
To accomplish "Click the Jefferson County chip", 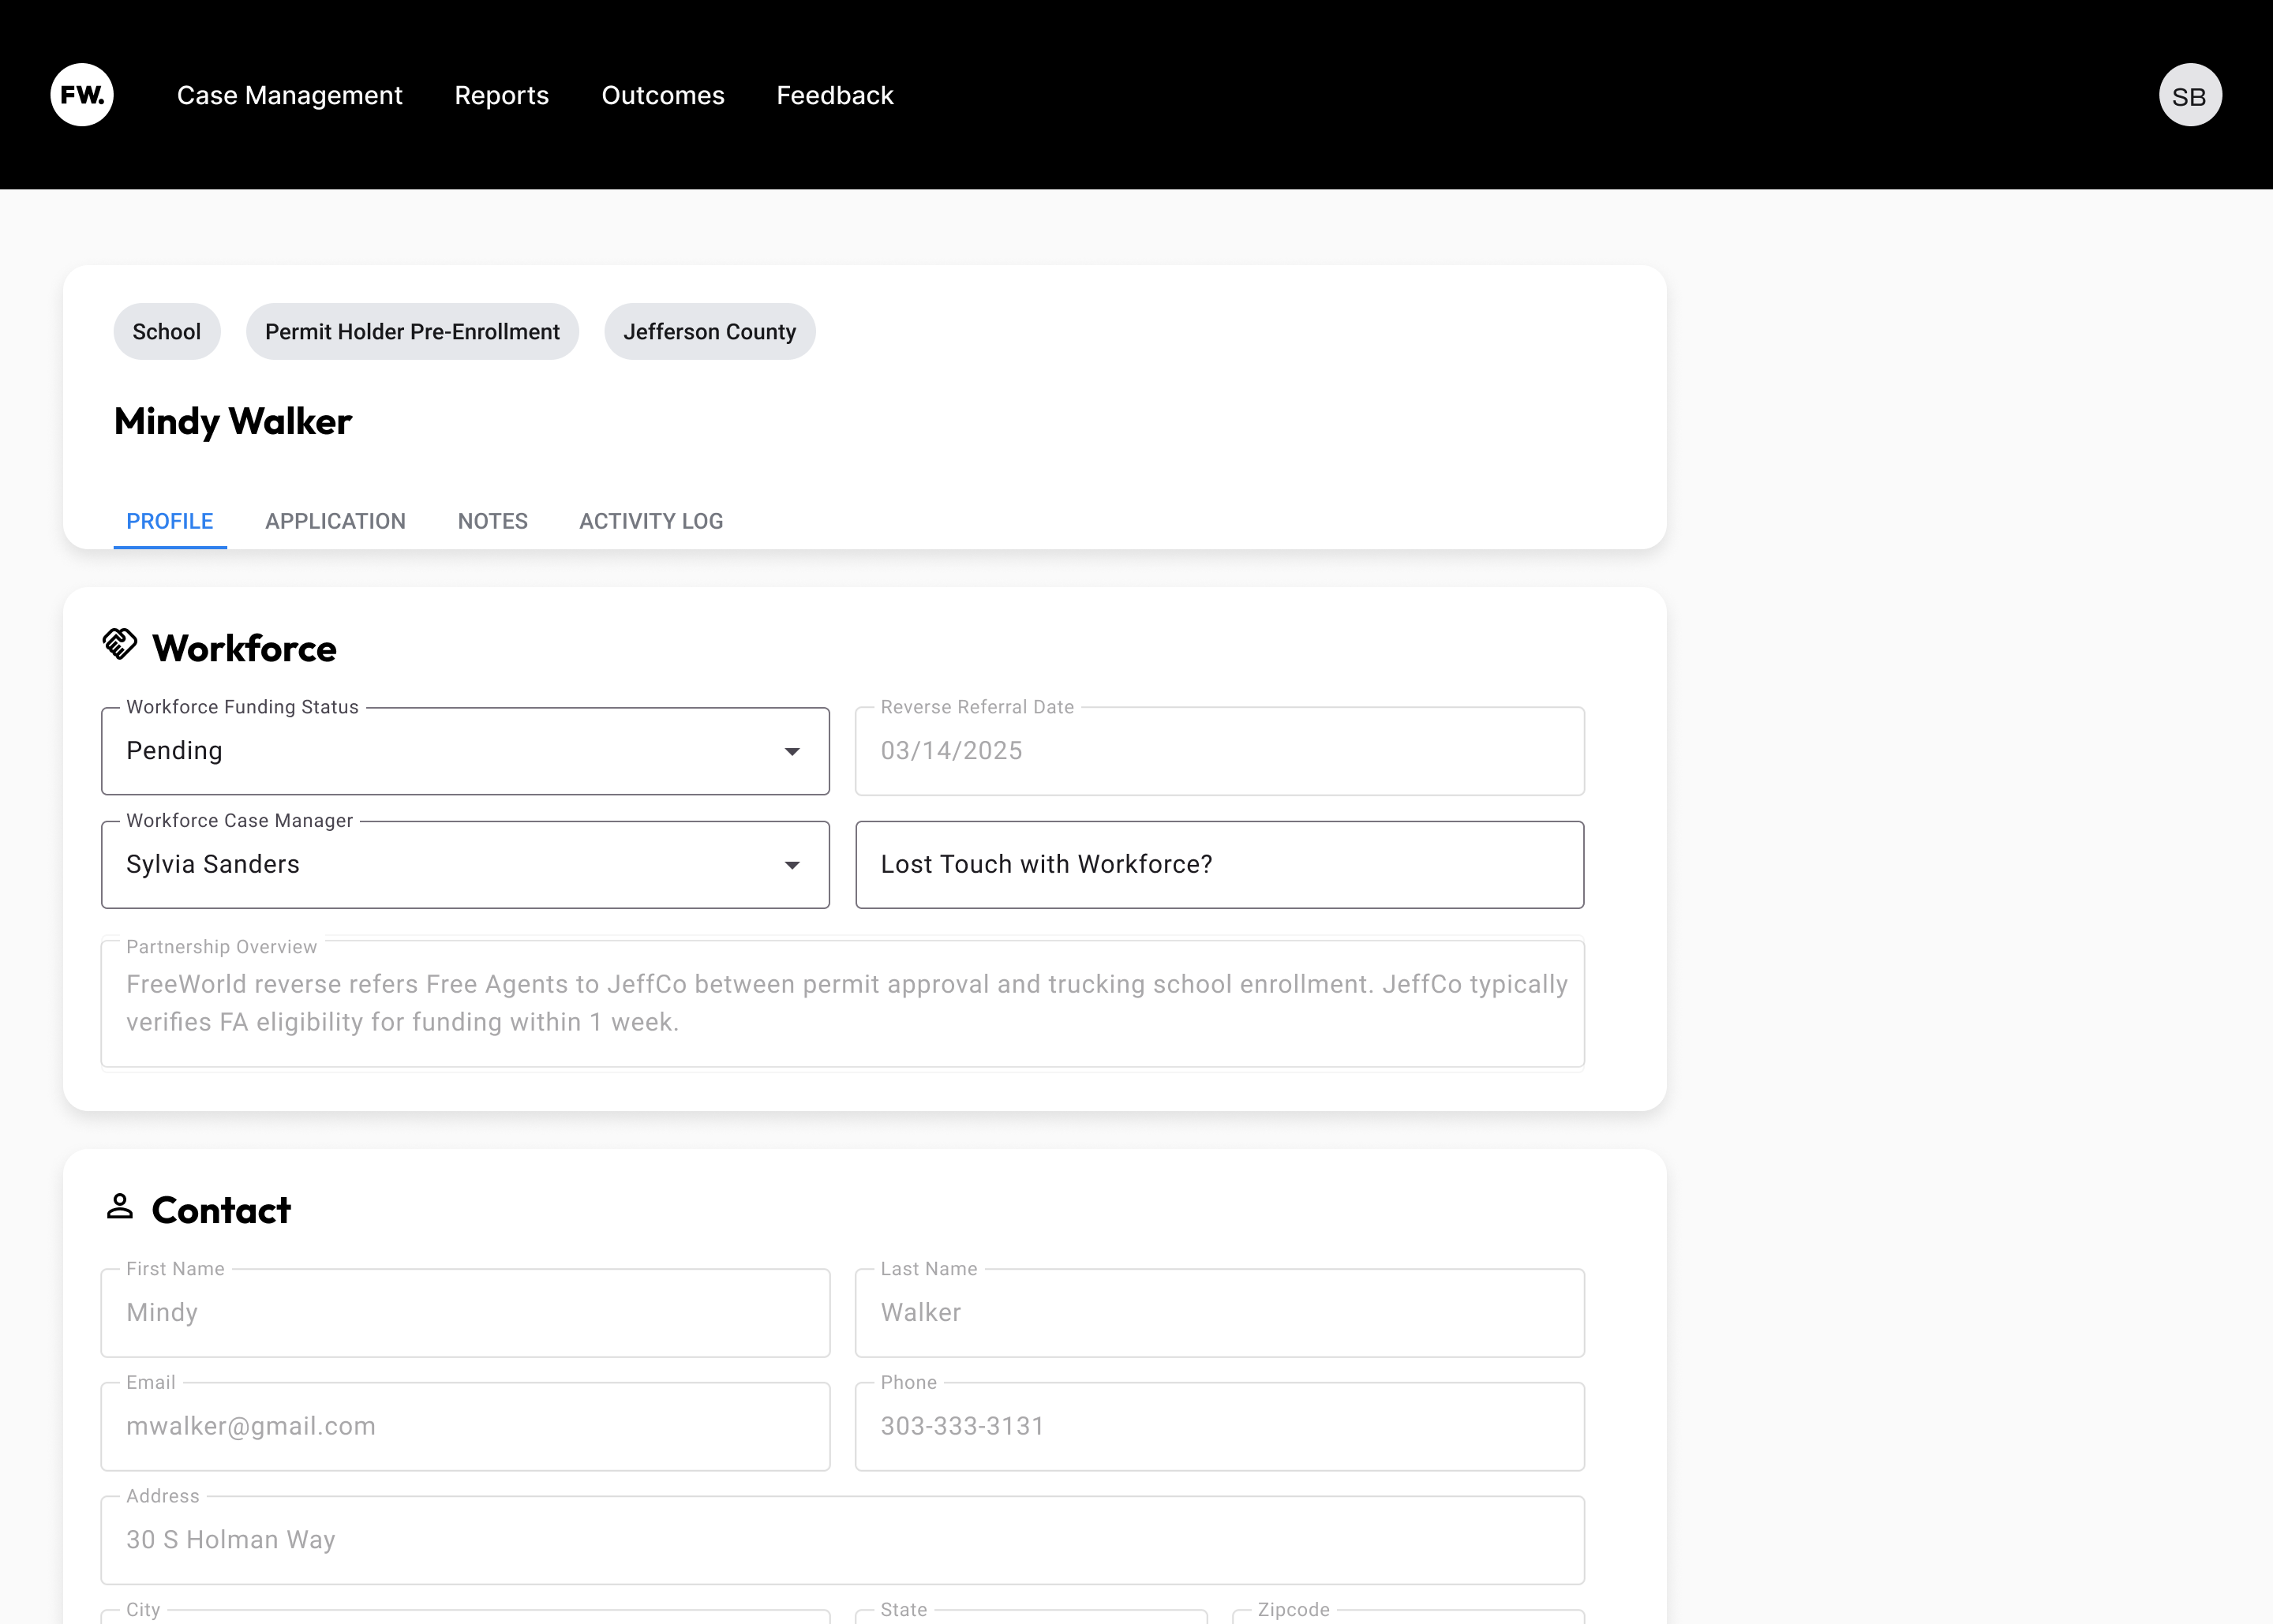I will tap(710, 331).
